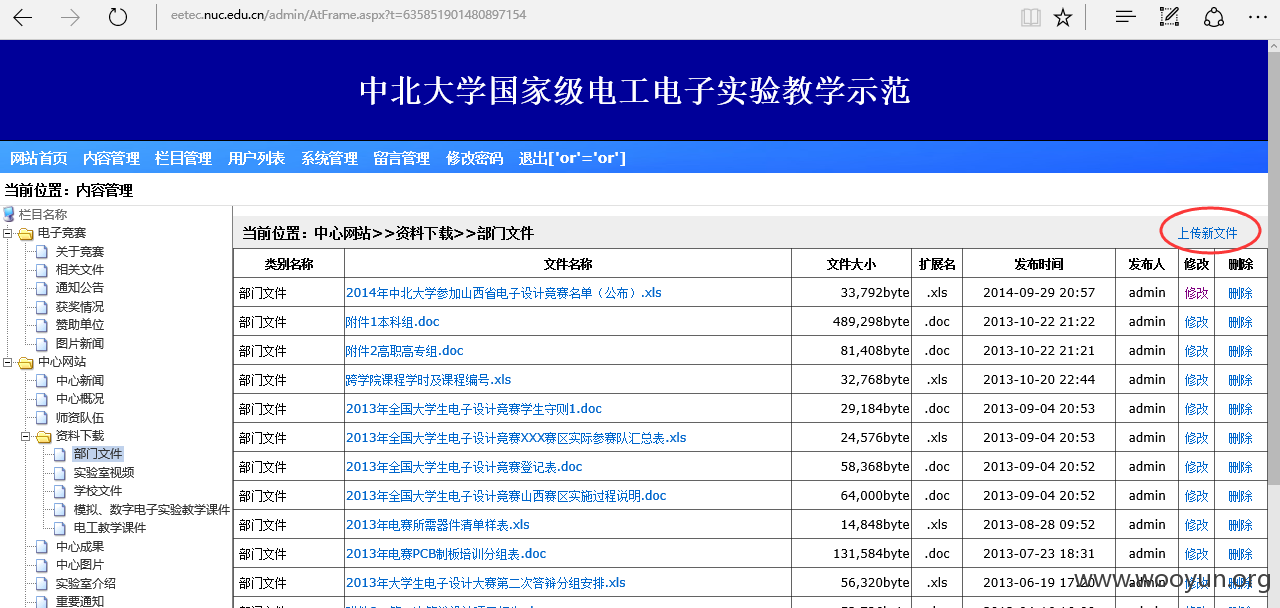Click the 中心网站 folder icon
Screen dimensions: 1280x608
point(25,362)
